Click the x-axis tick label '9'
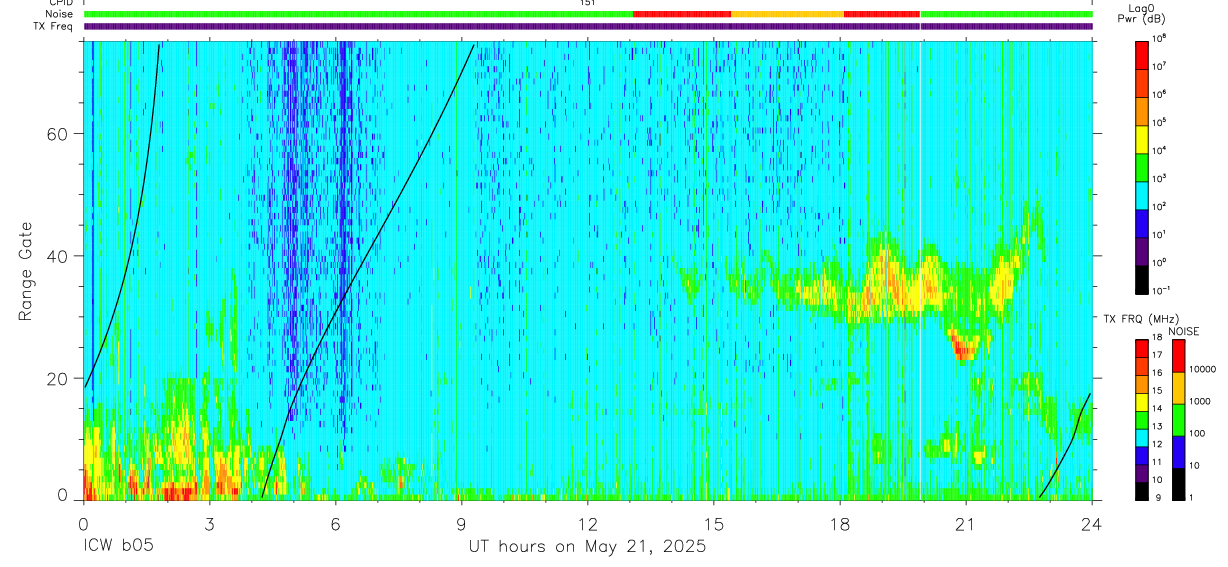Screen dimensions: 1228x567 (x=461, y=523)
